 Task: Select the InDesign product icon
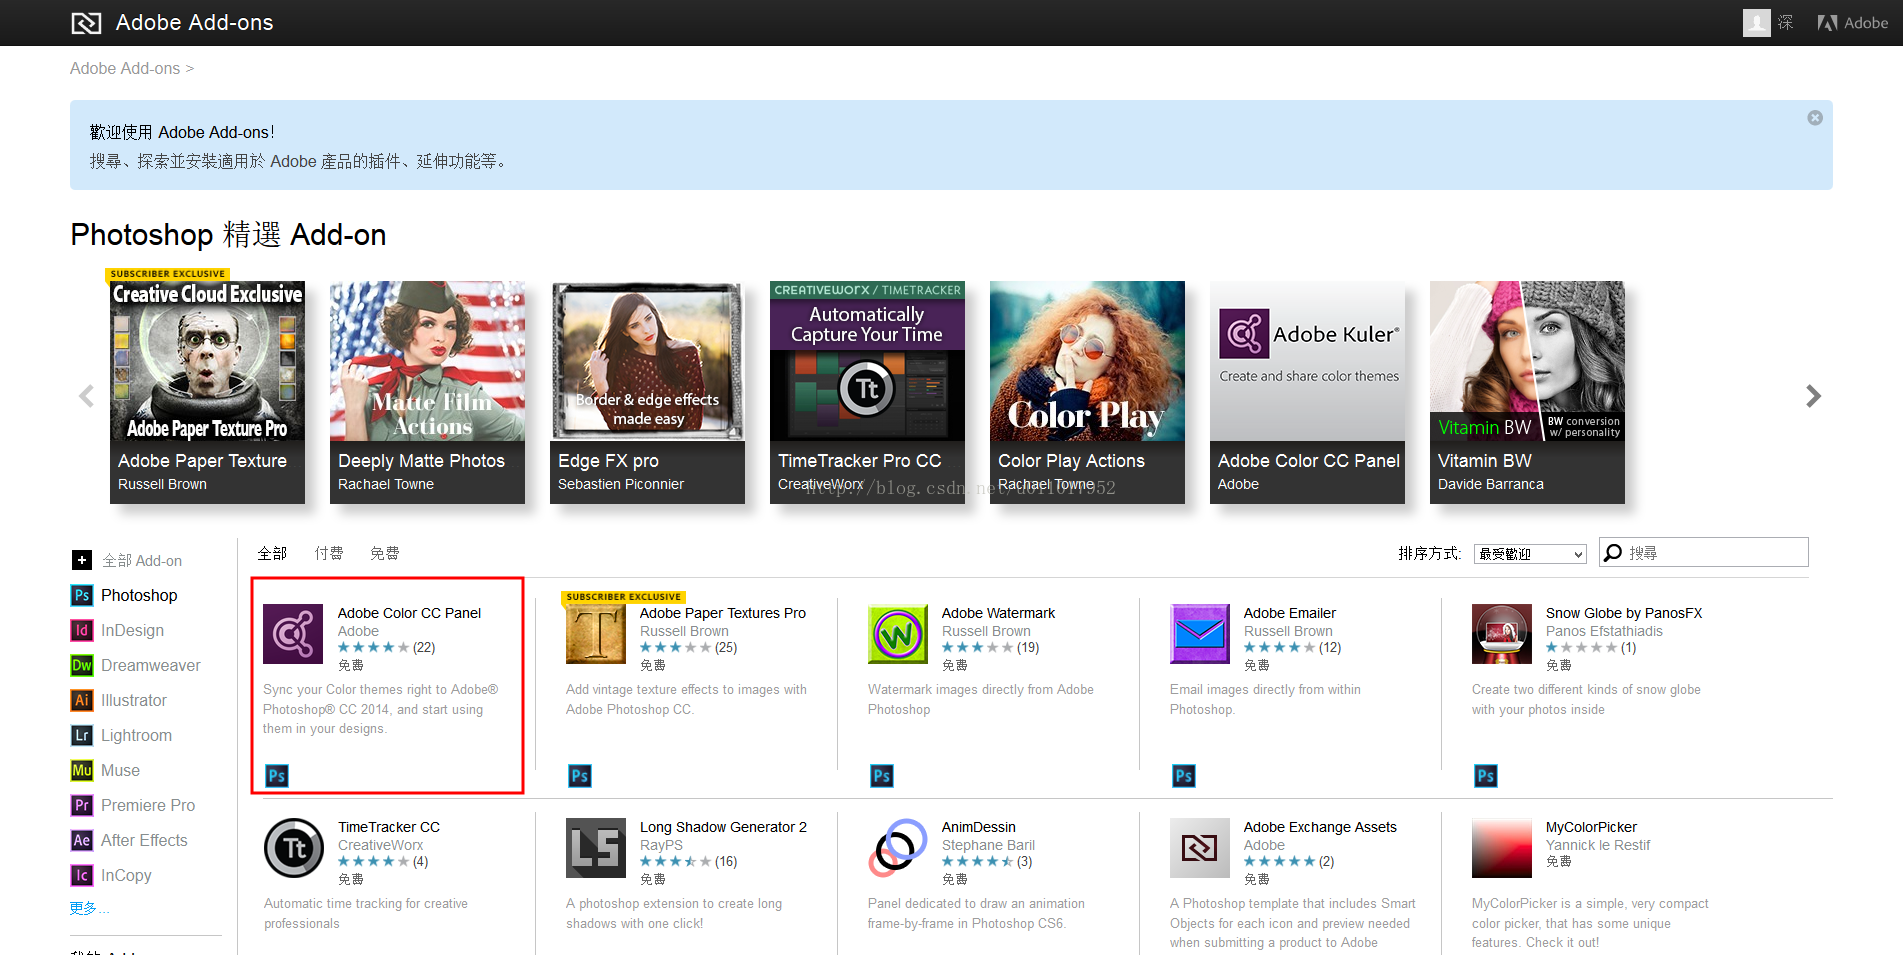[82, 631]
